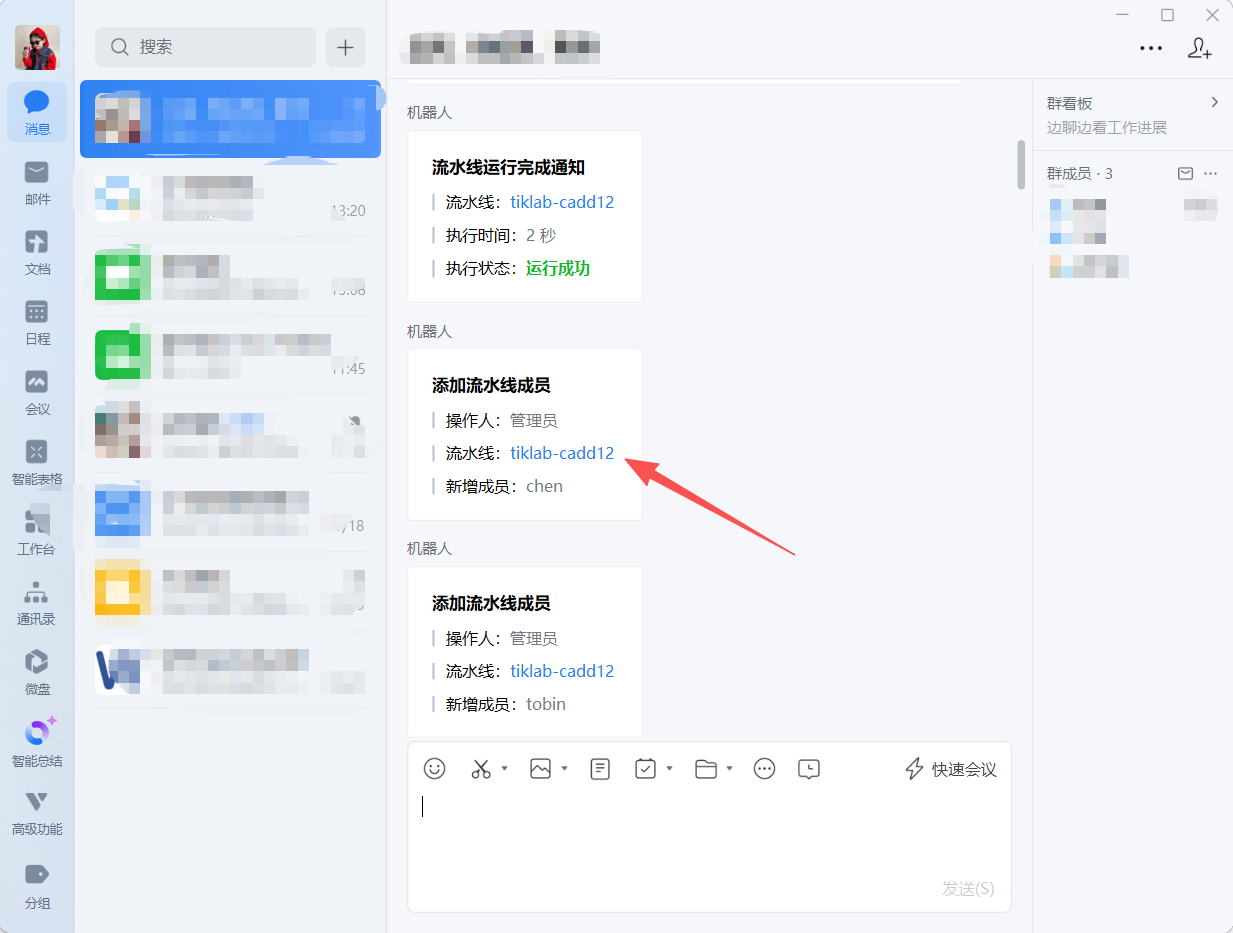The image size is (1233, 933).
Task: Open 智能表格 smart sheets
Action: pyautogui.click(x=37, y=463)
